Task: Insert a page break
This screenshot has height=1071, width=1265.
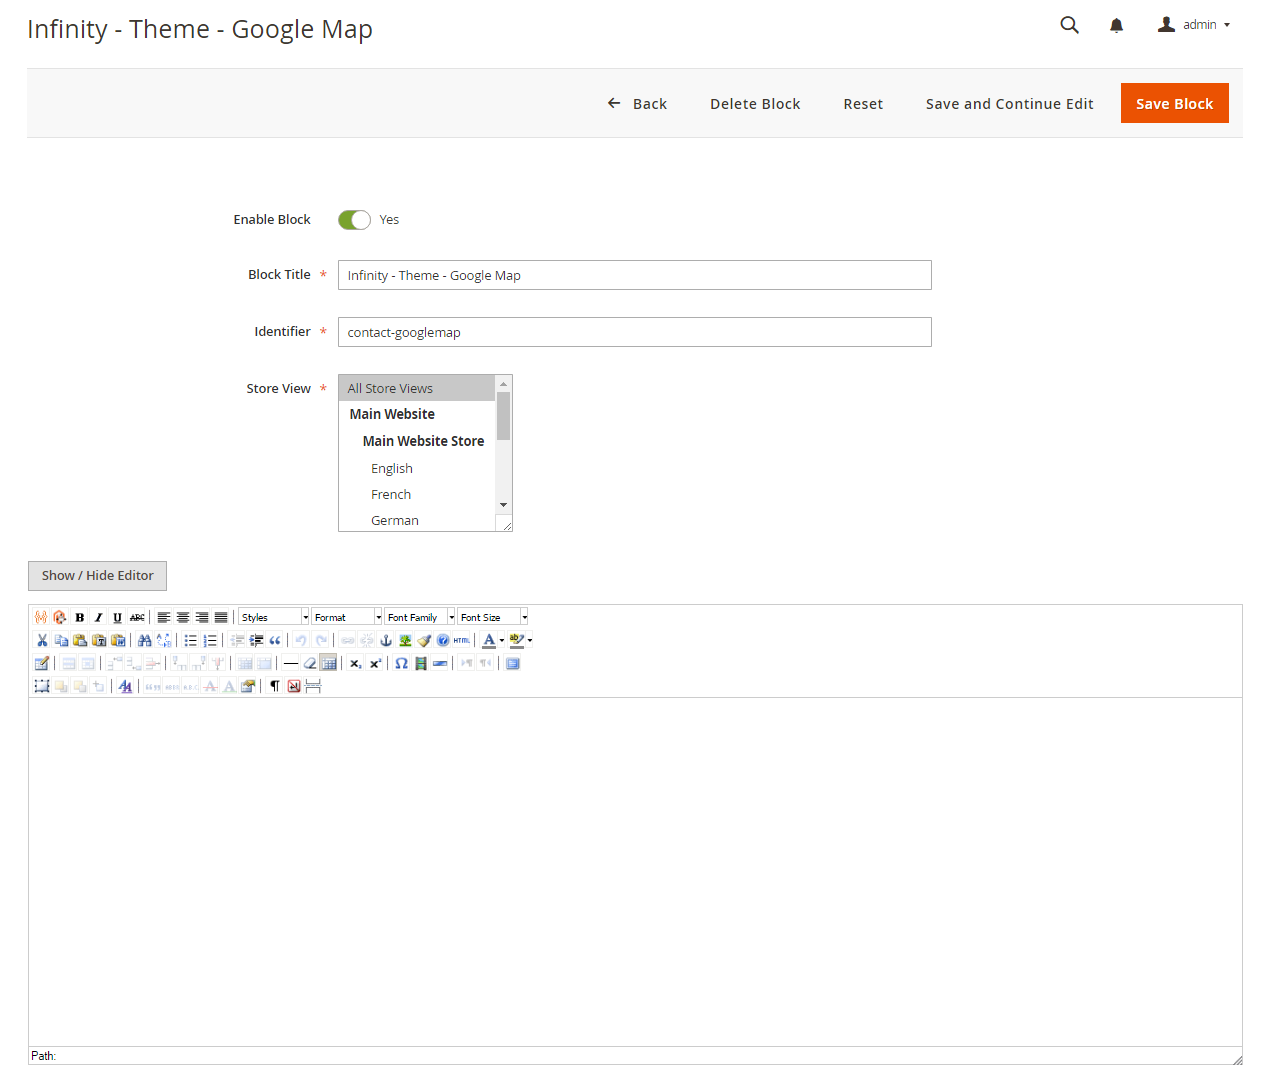Action: click(x=313, y=686)
